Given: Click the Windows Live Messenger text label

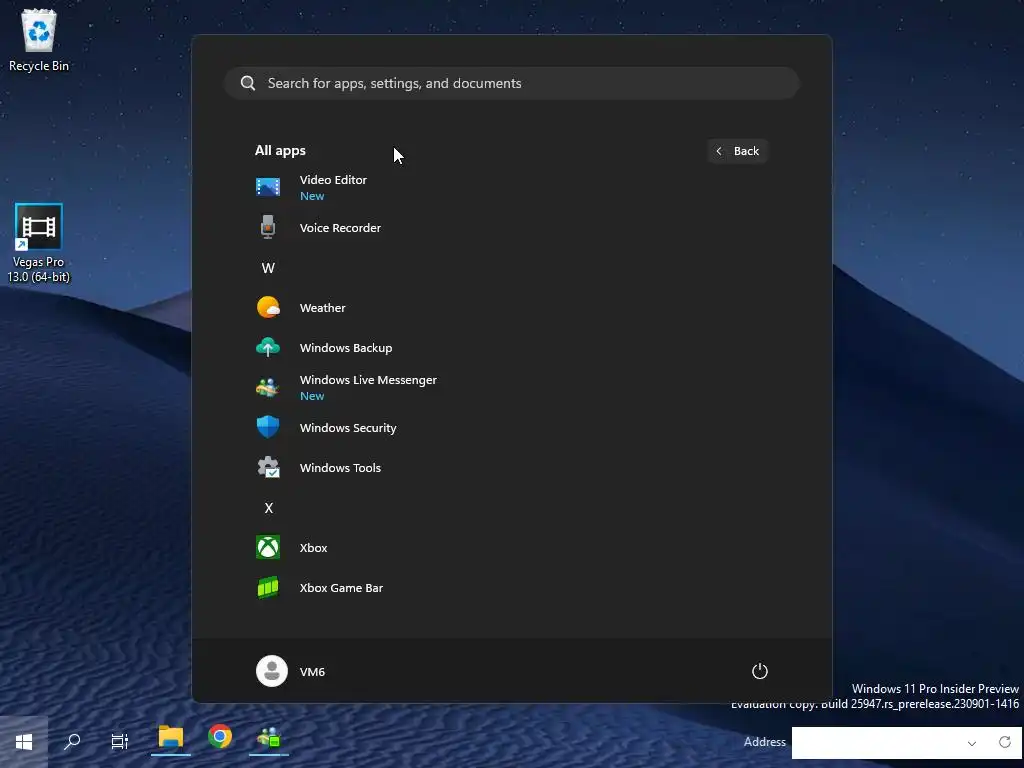Looking at the screenshot, I should pos(368,379).
